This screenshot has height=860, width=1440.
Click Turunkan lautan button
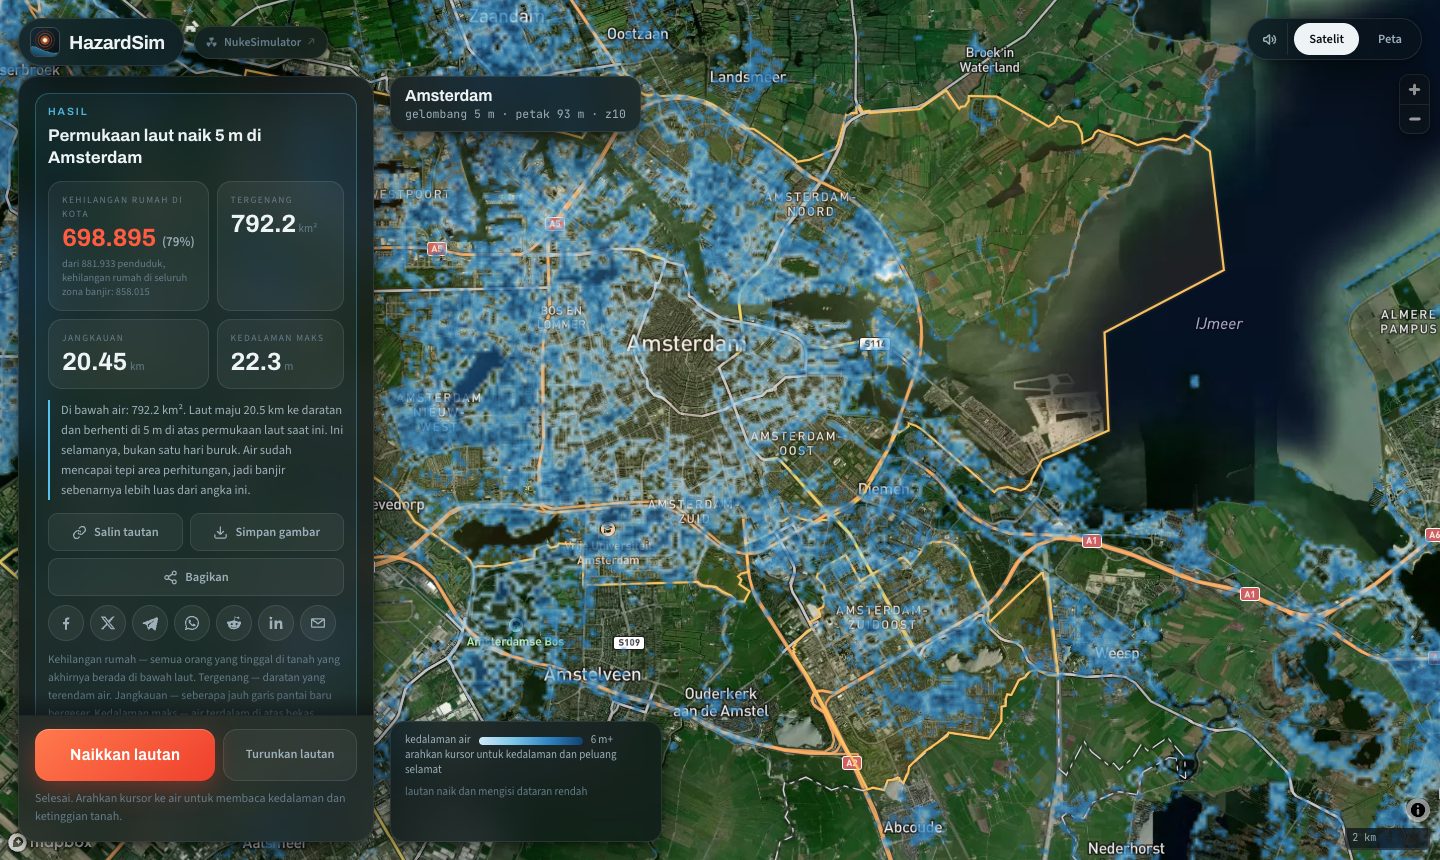coord(290,755)
